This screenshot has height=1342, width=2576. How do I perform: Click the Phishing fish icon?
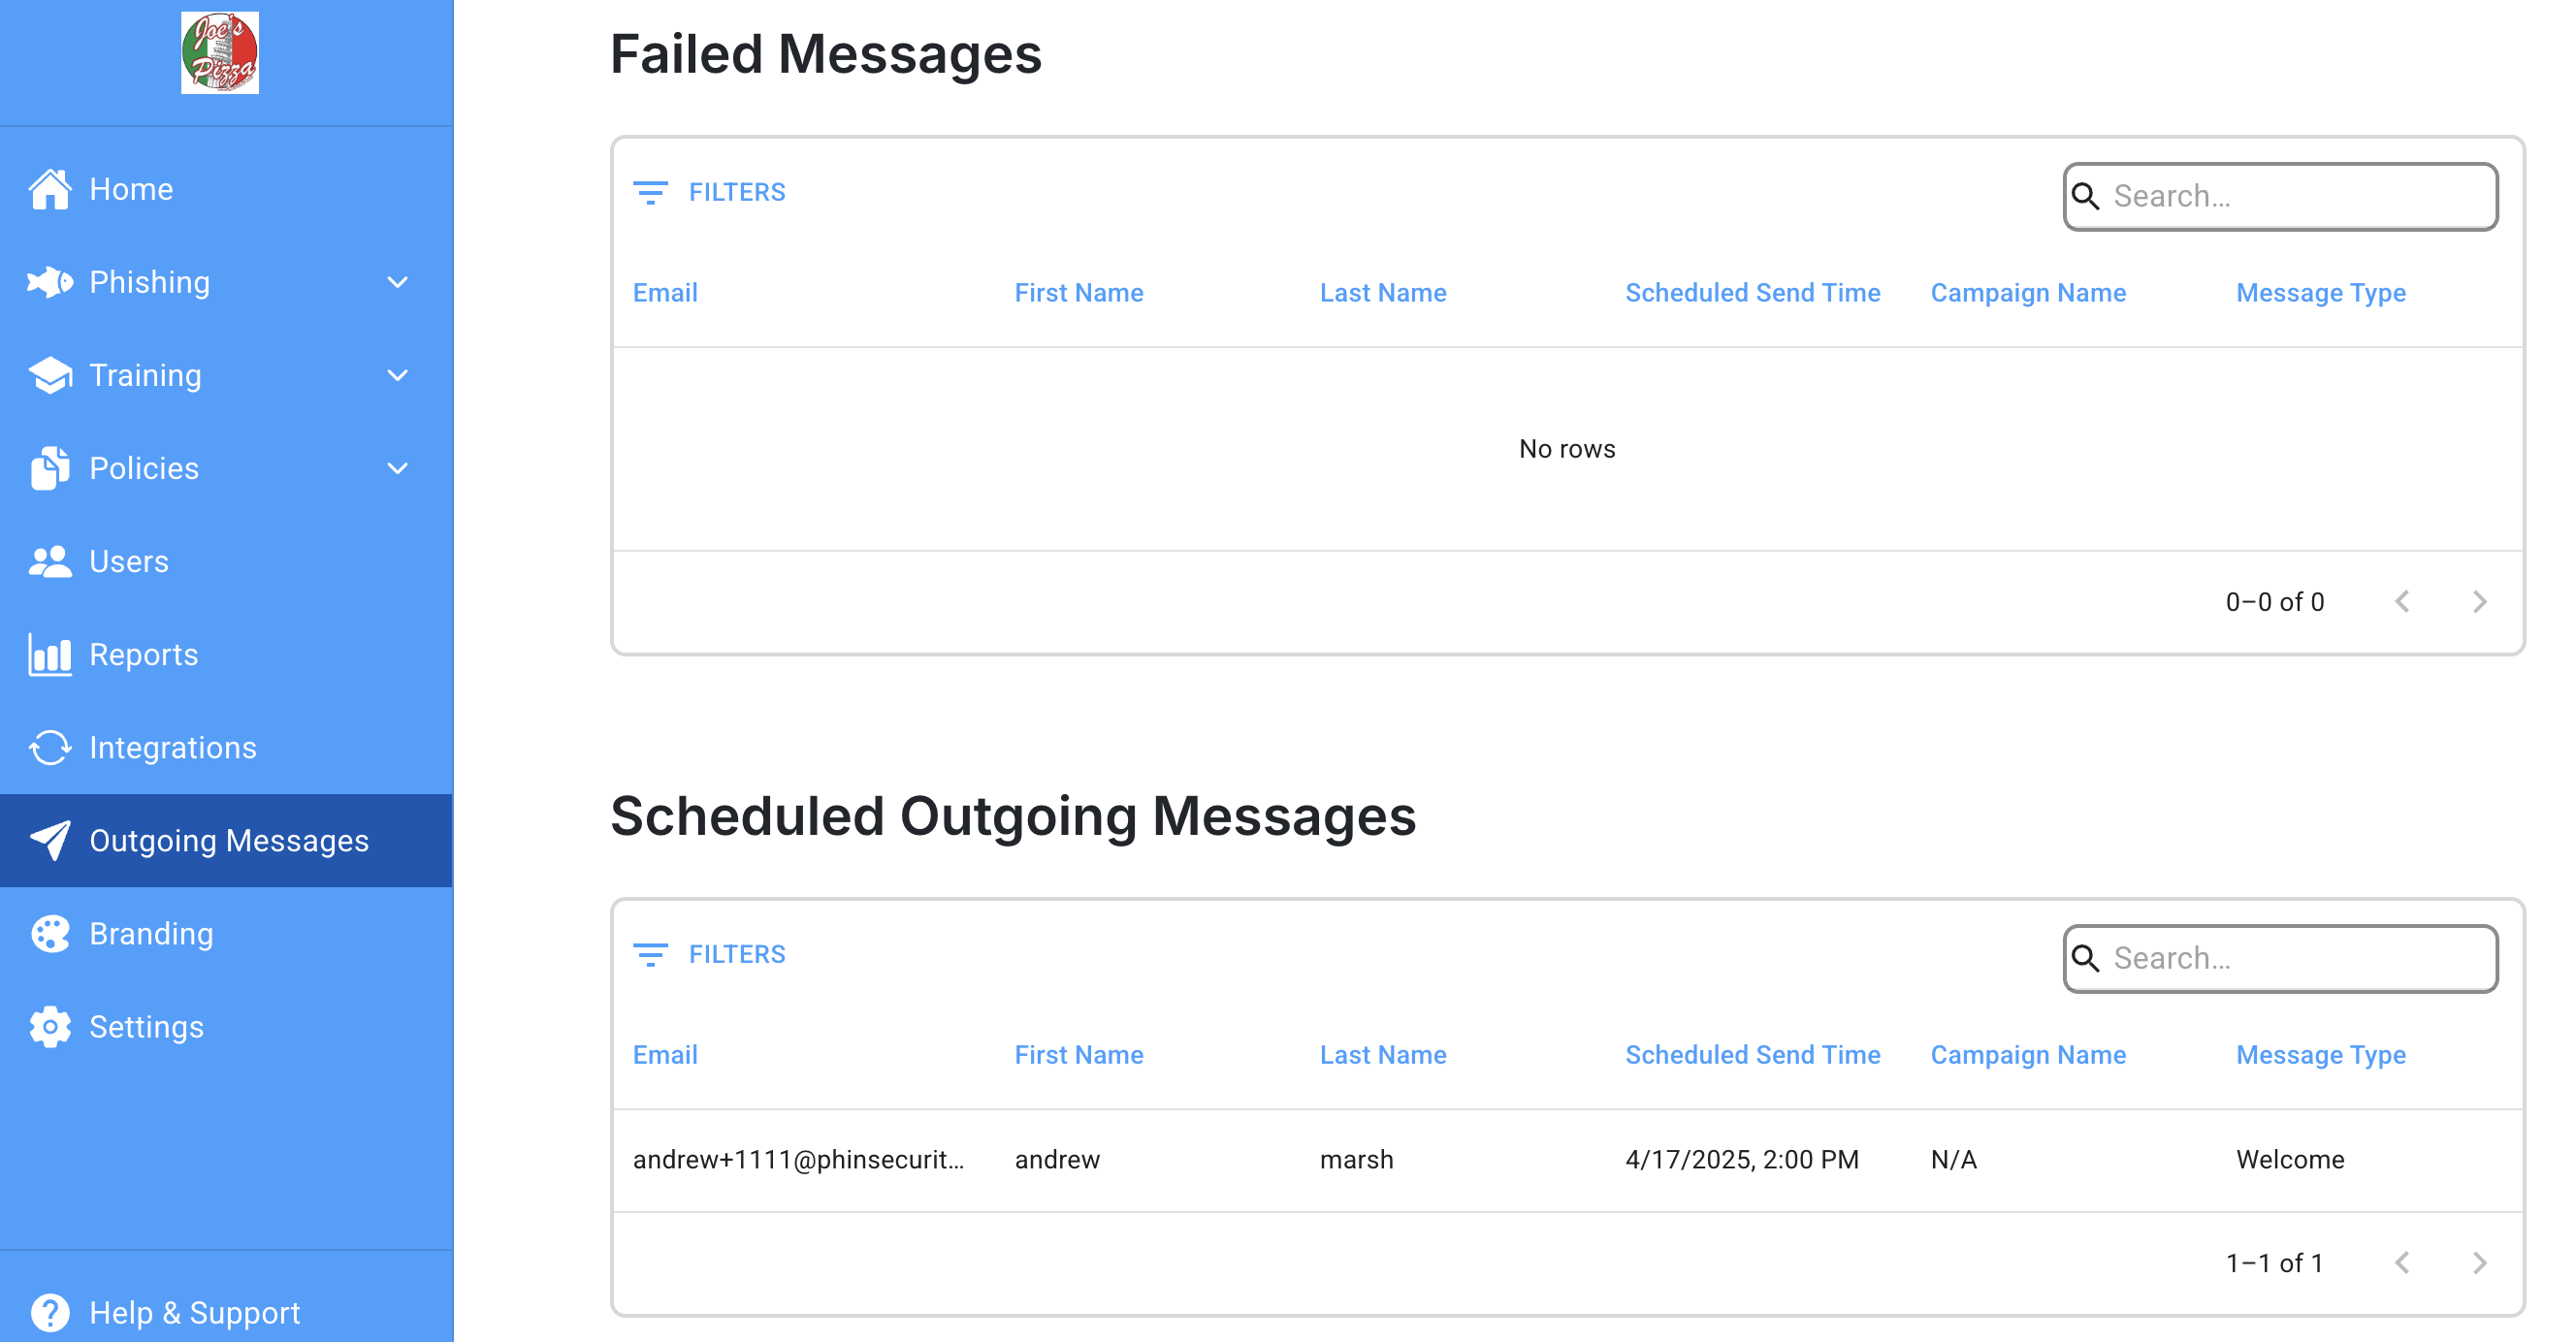(50, 282)
